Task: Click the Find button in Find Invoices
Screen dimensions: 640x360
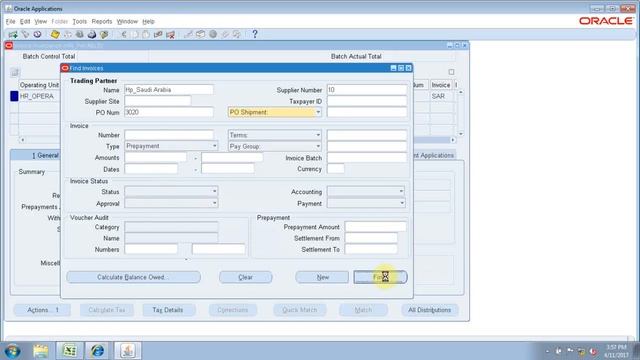Action: pos(380,277)
